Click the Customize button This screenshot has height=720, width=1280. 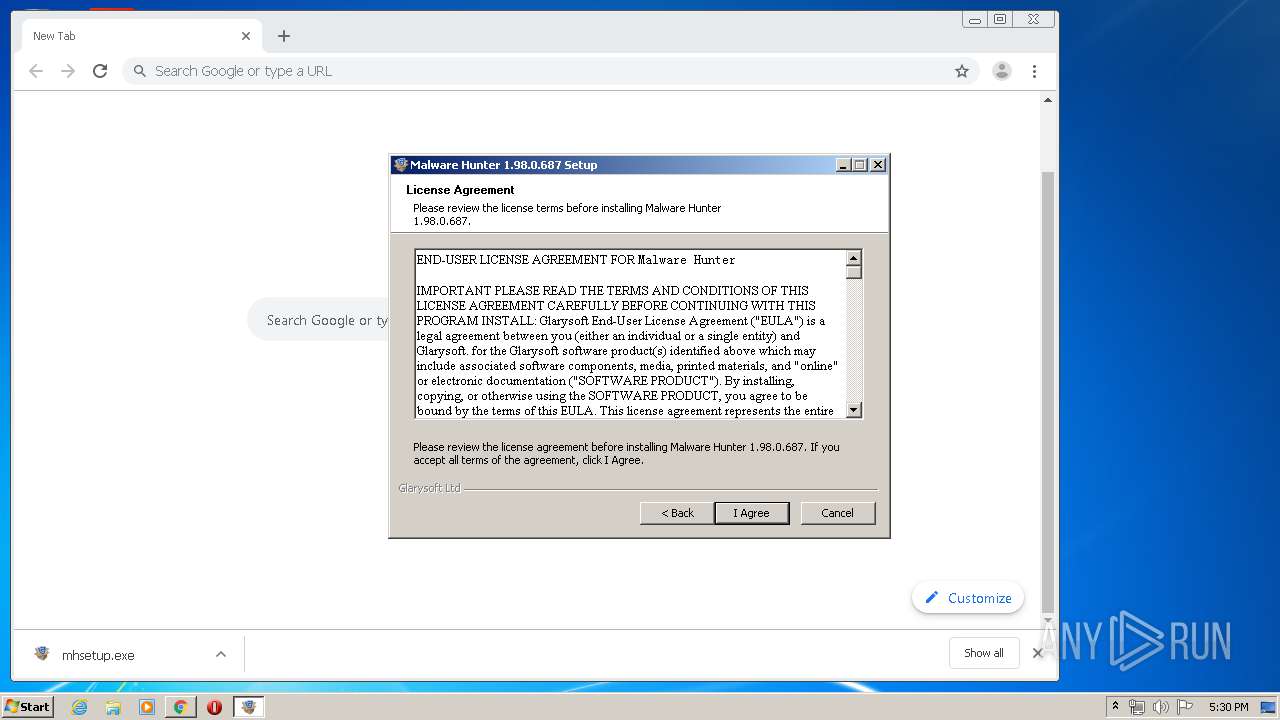pos(968,598)
